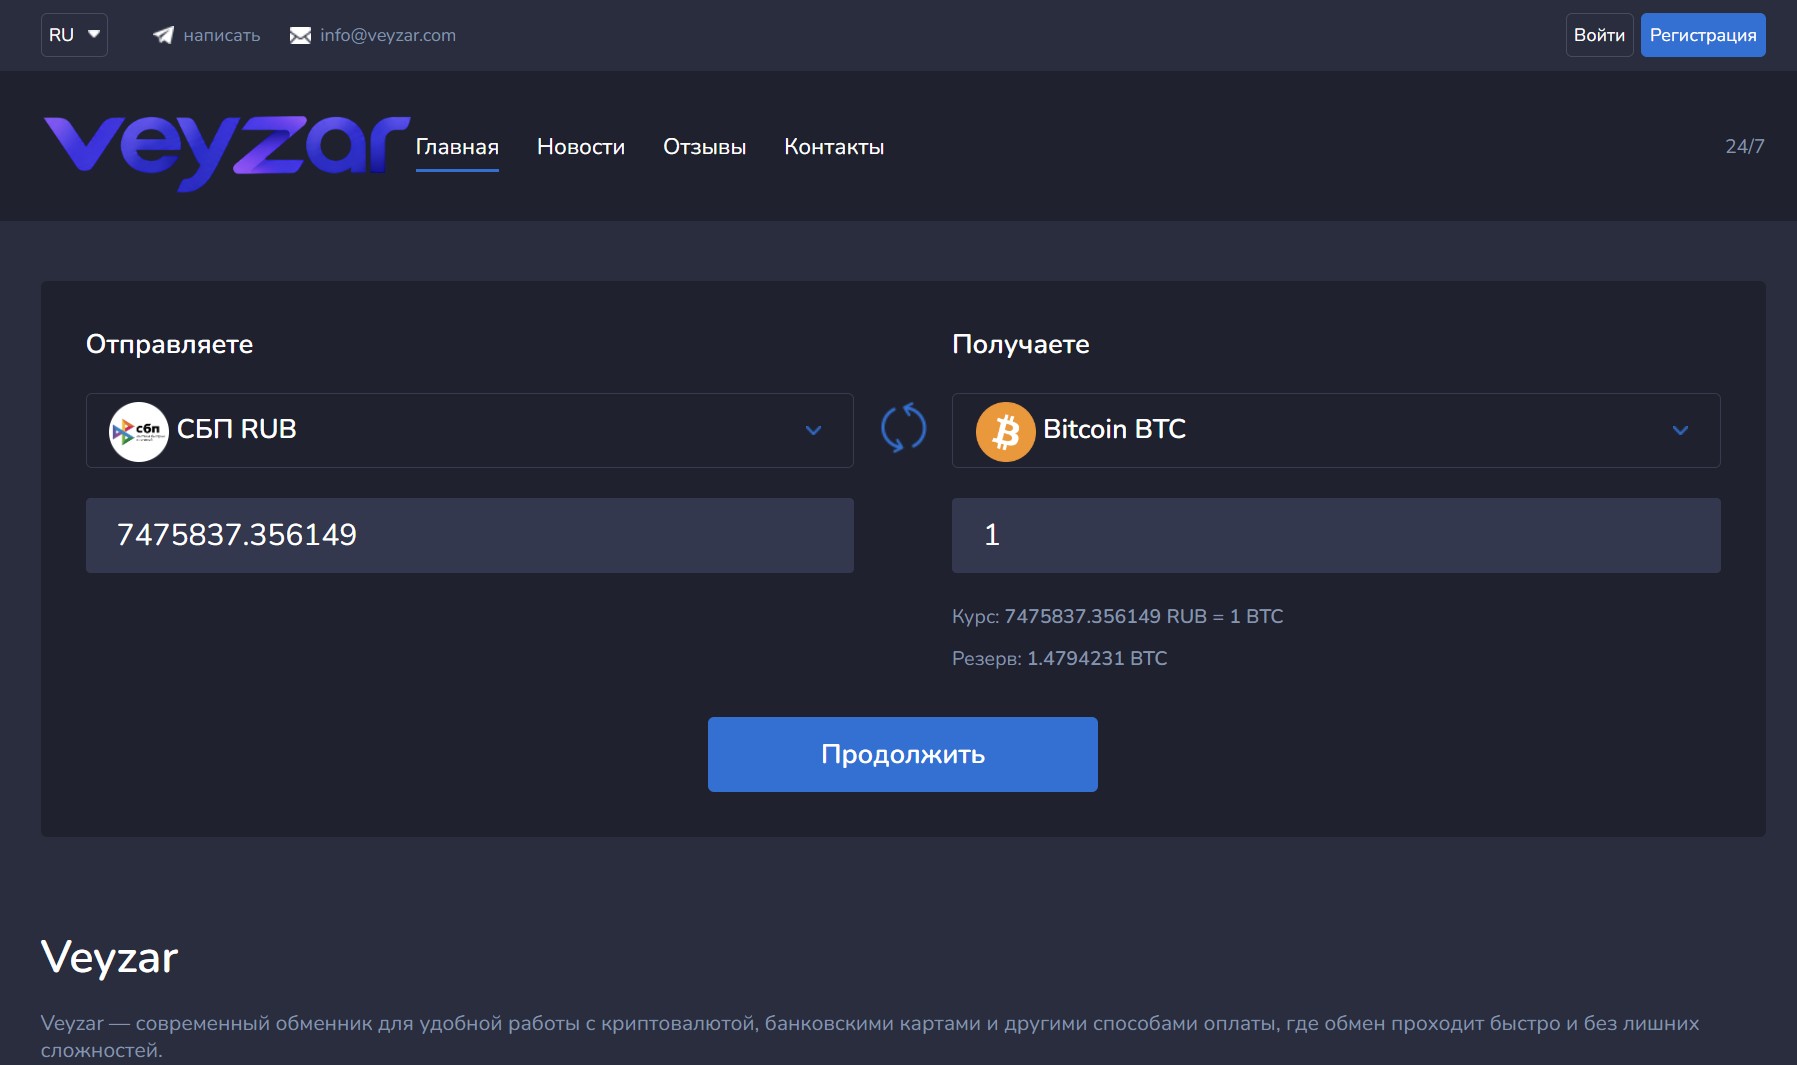The height and width of the screenshot is (1065, 1797).
Task: Click the orange Bitcoin logo icon
Action: [1005, 431]
